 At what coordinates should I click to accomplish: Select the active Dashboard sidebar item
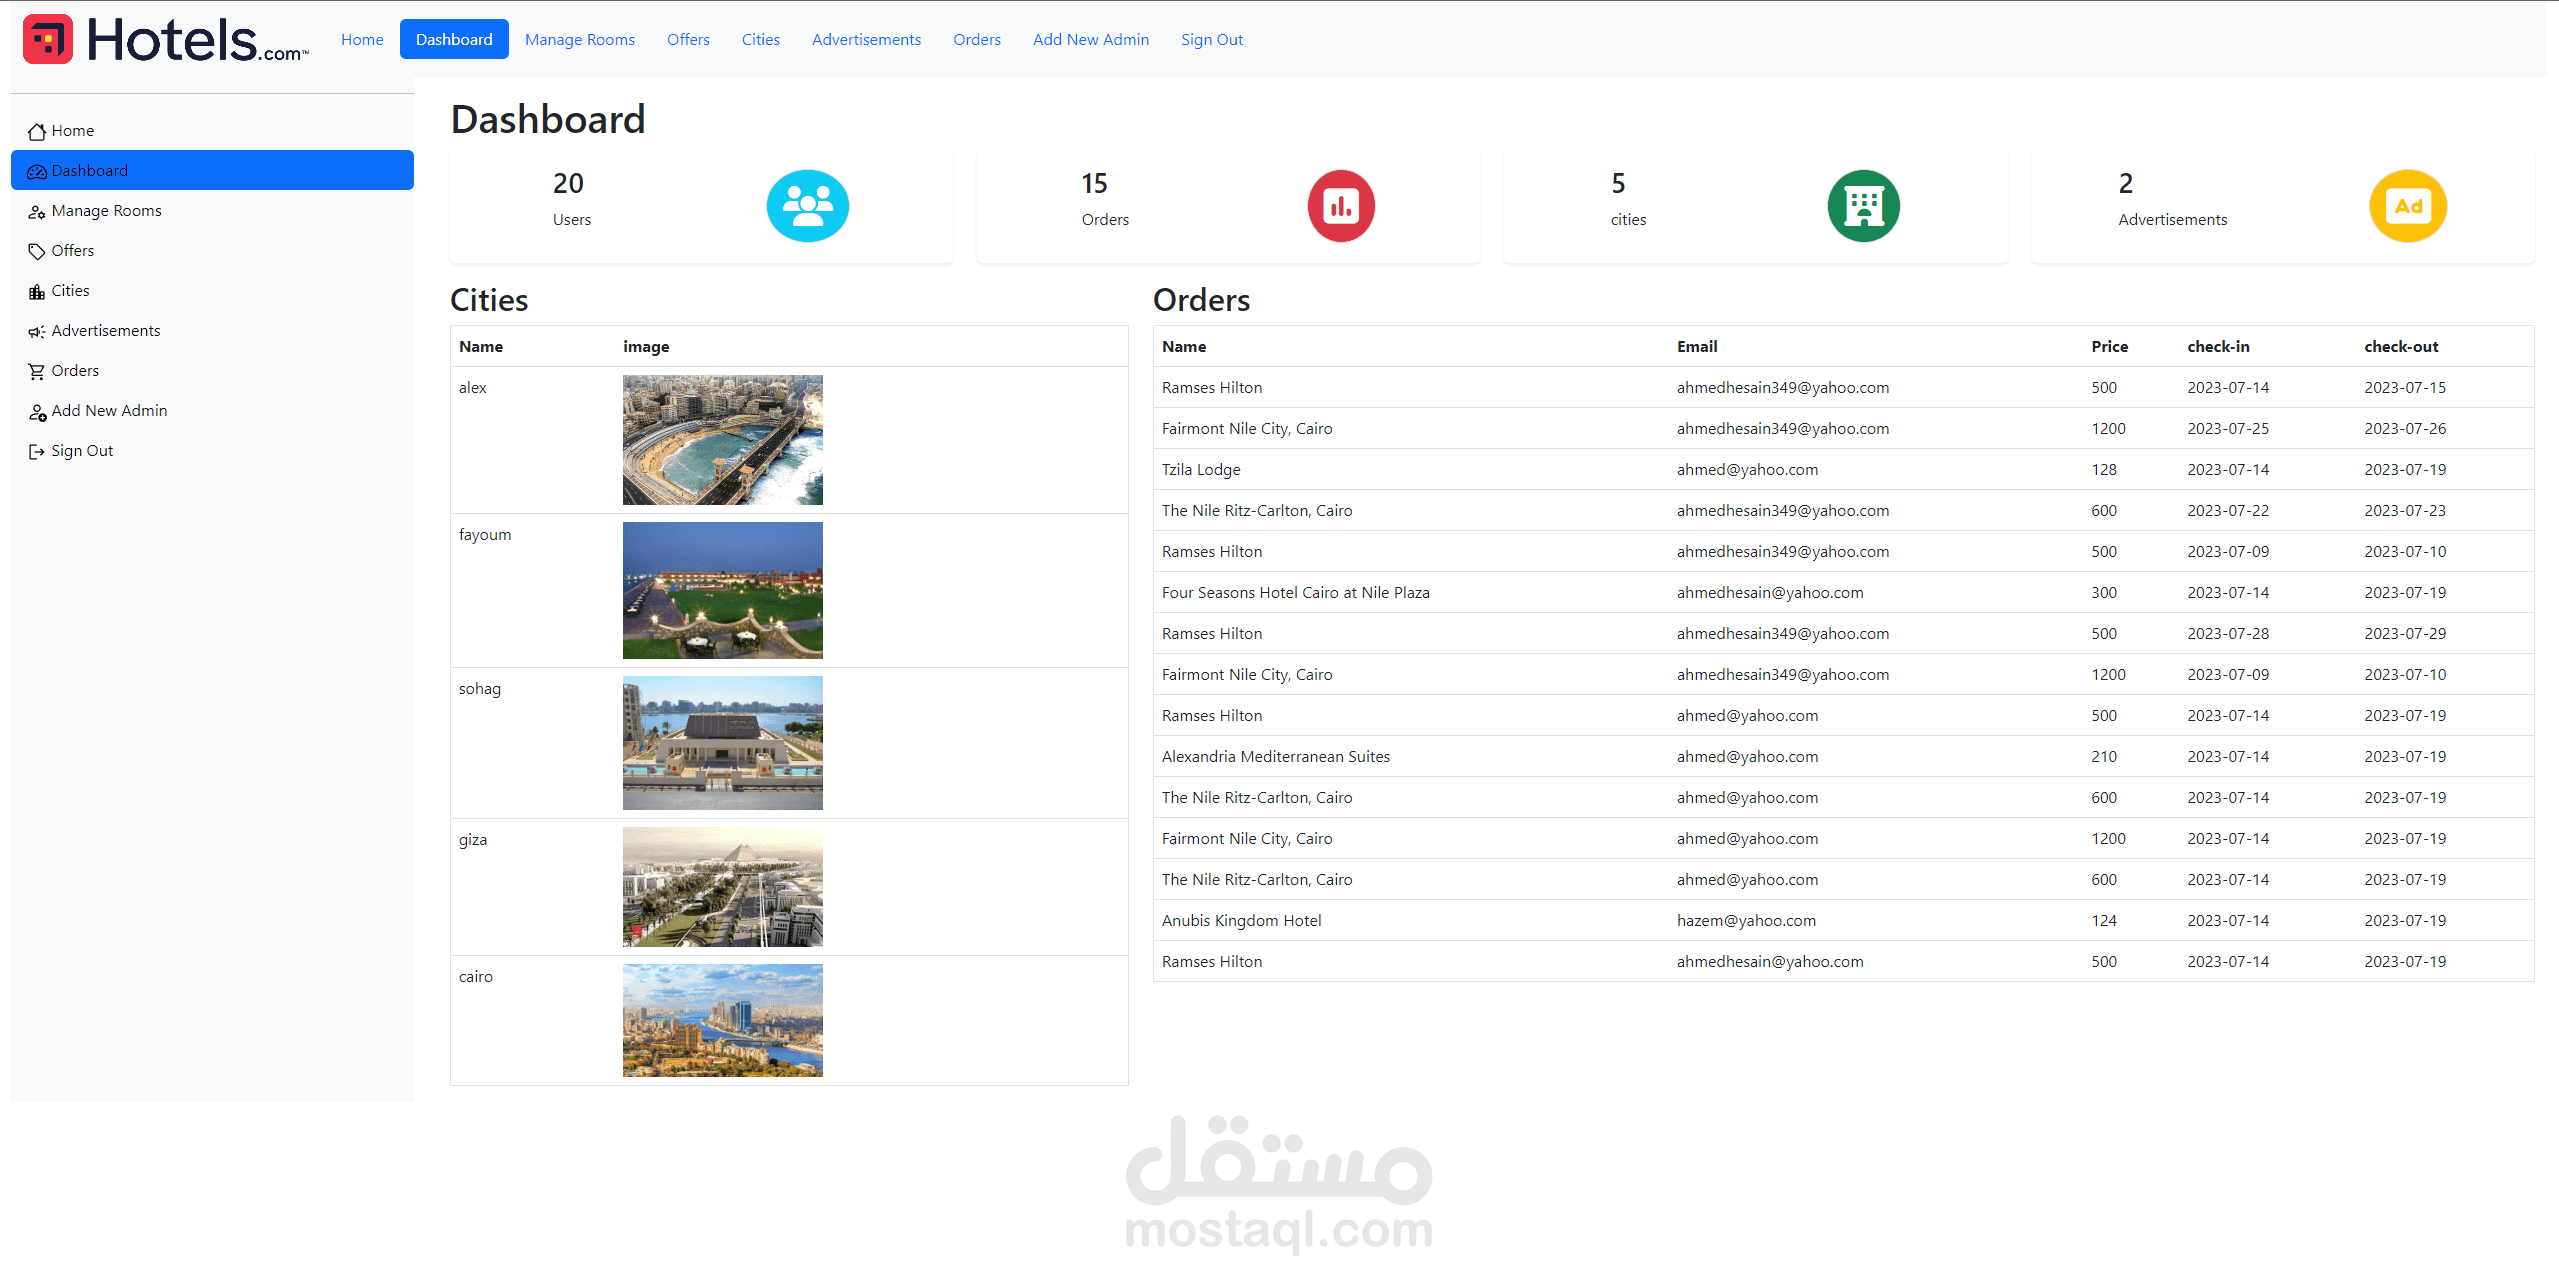click(90, 171)
